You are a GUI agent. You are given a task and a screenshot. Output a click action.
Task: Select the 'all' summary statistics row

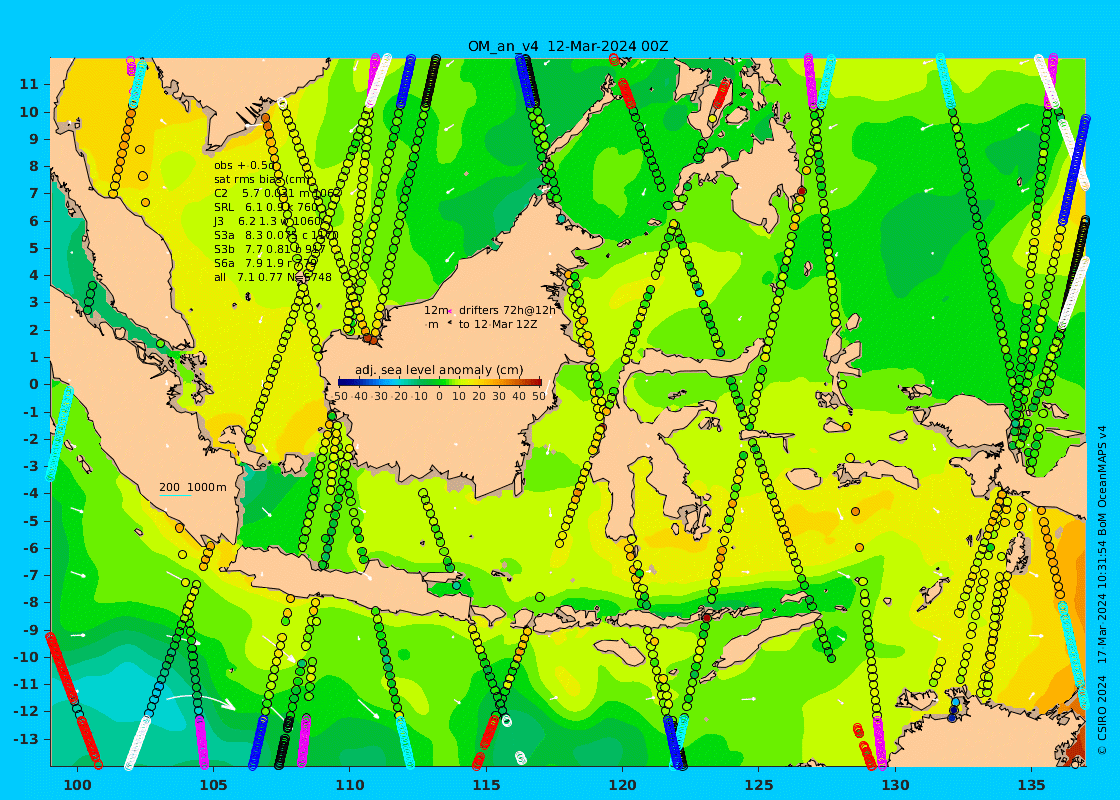pyautogui.click(x=273, y=277)
